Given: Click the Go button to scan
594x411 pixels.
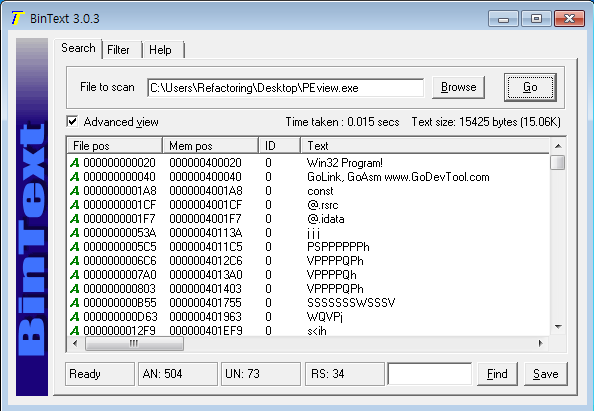Looking at the screenshot, I should [x=530, y=88].
